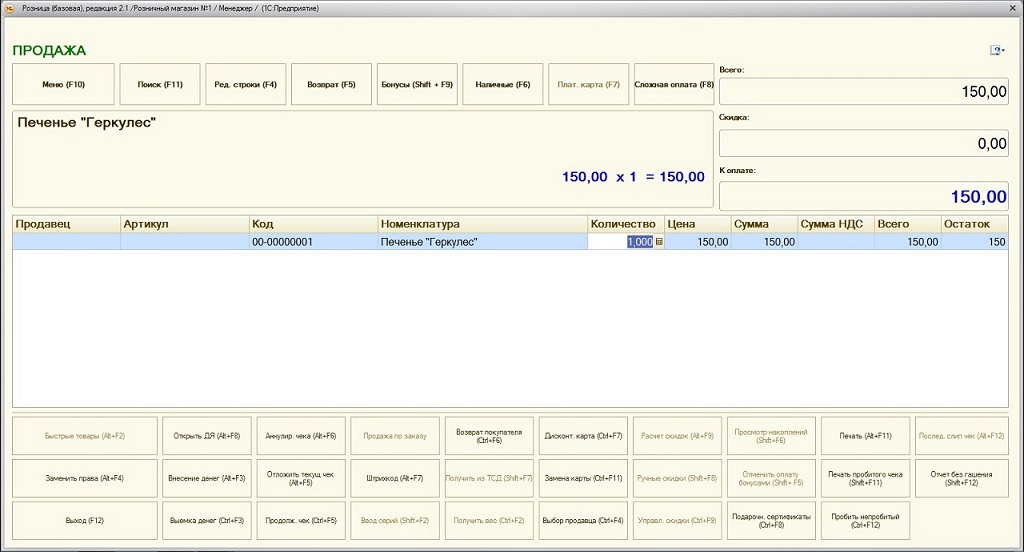Click the Скидка amount field
The image size is (1024, 552).
[x=863, y=143]
